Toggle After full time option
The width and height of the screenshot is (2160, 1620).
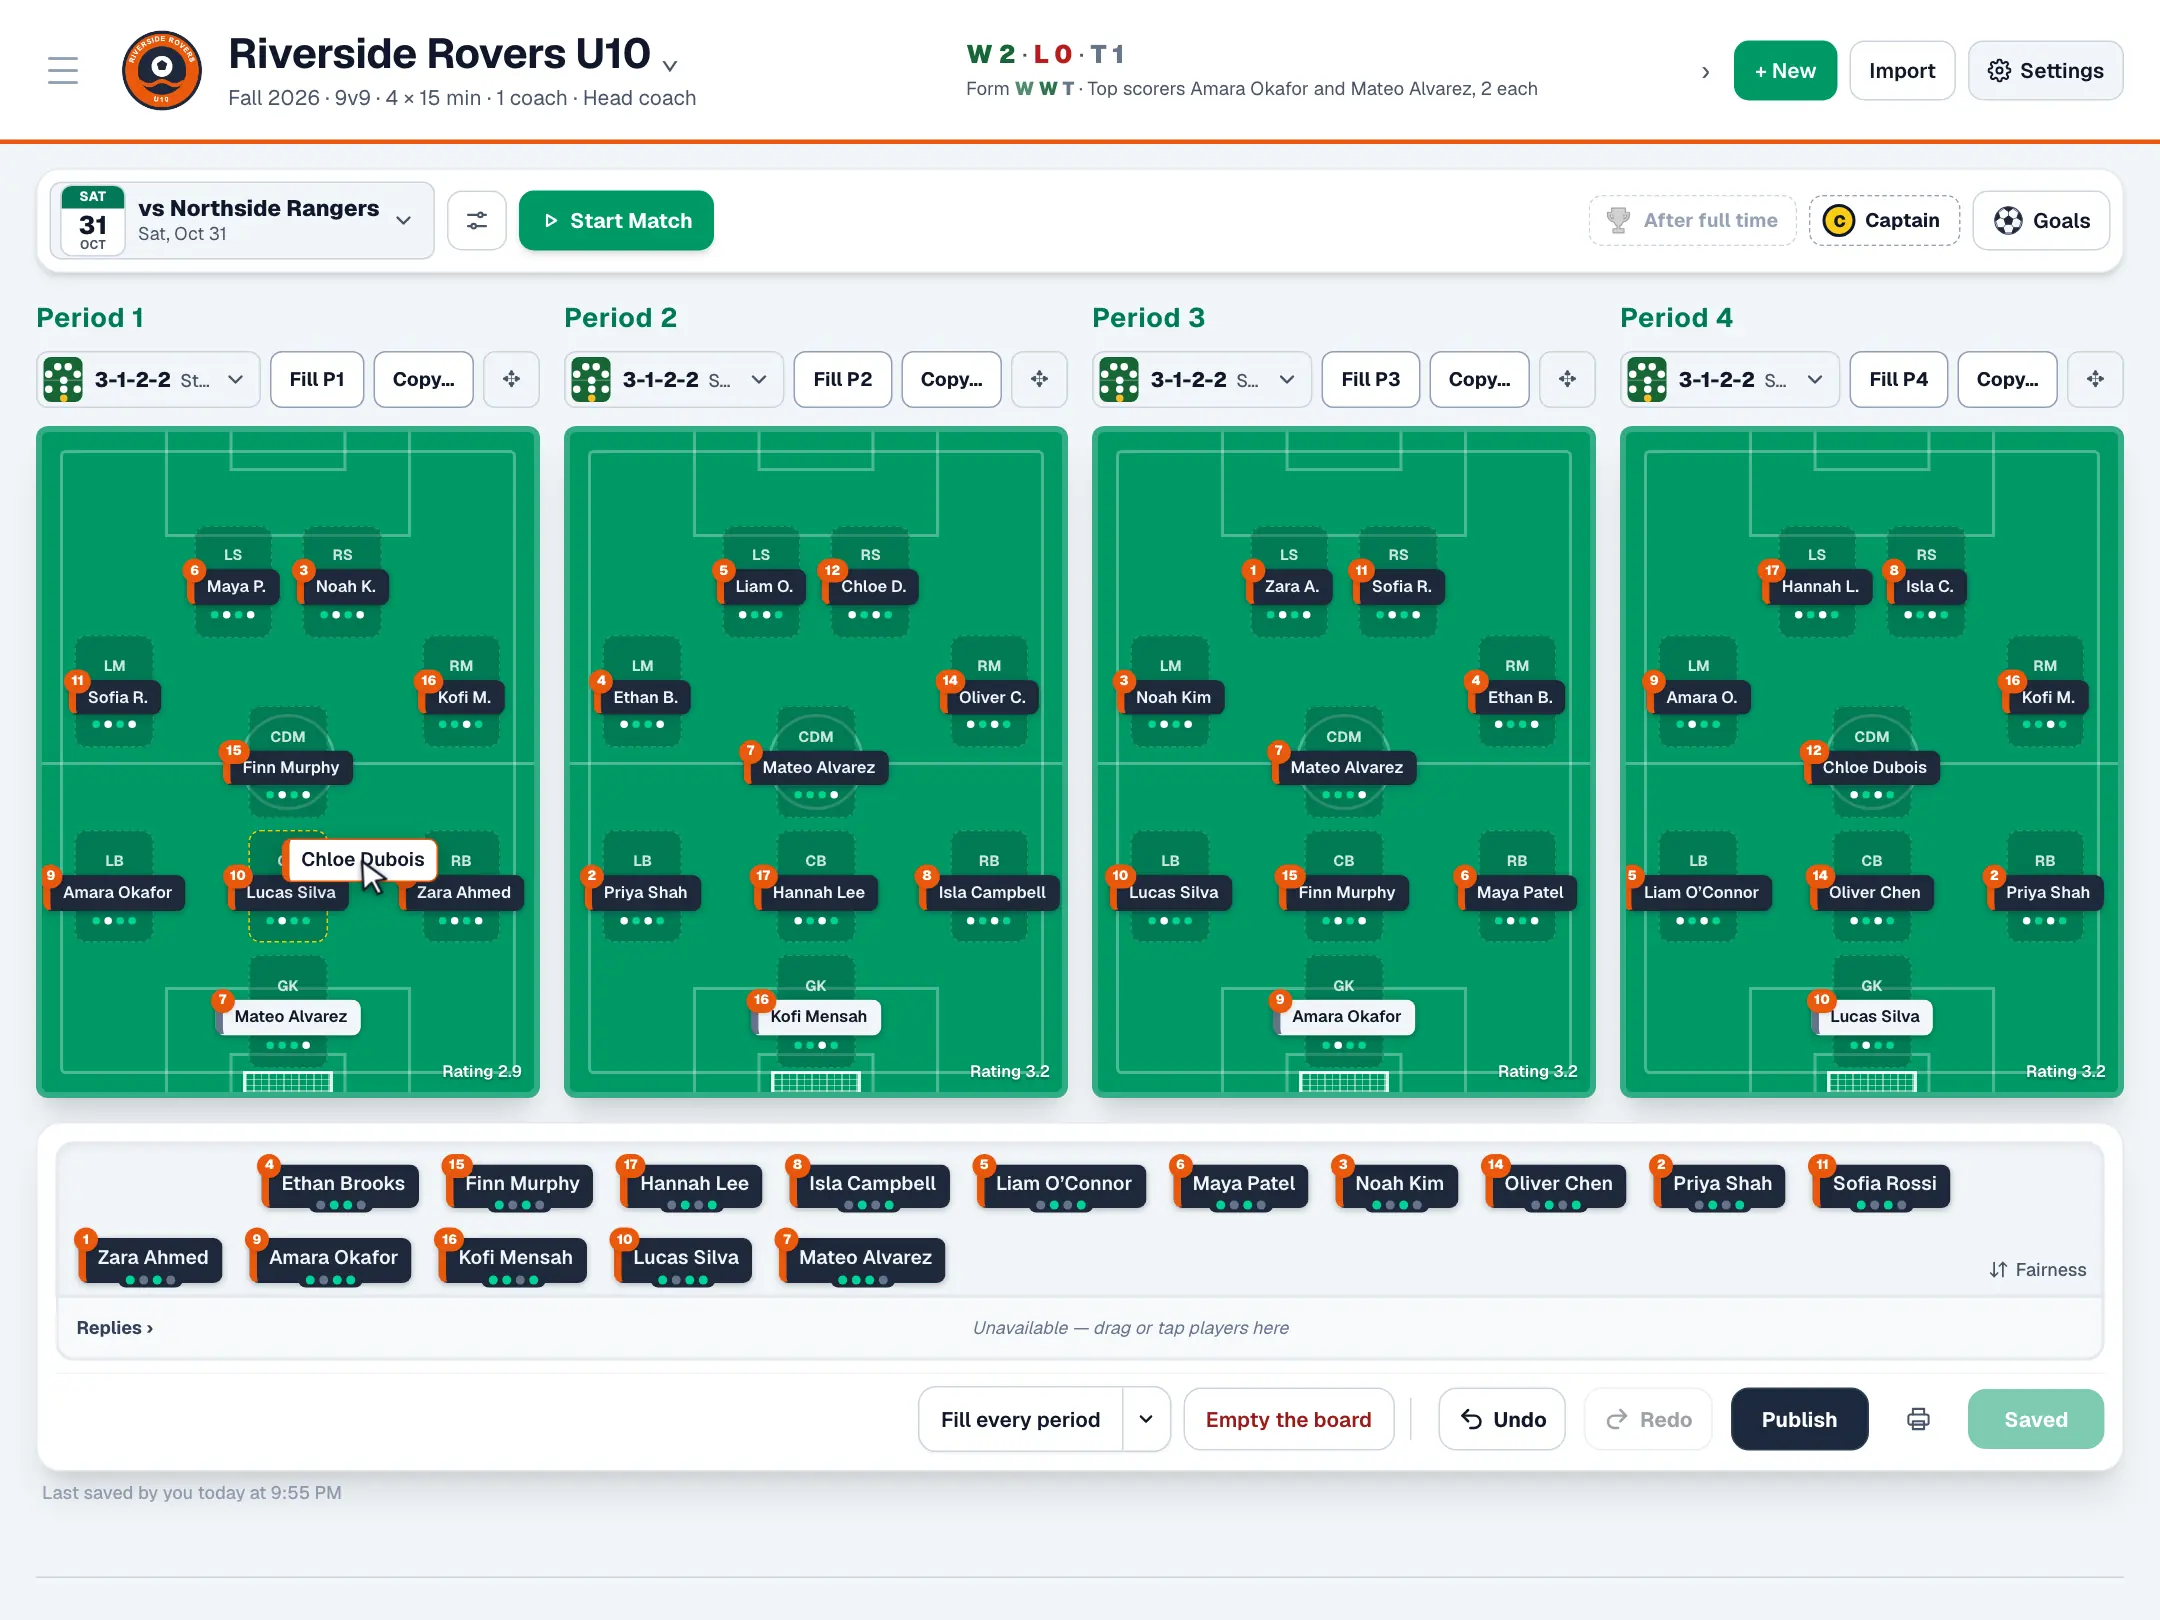point(1693,220)
